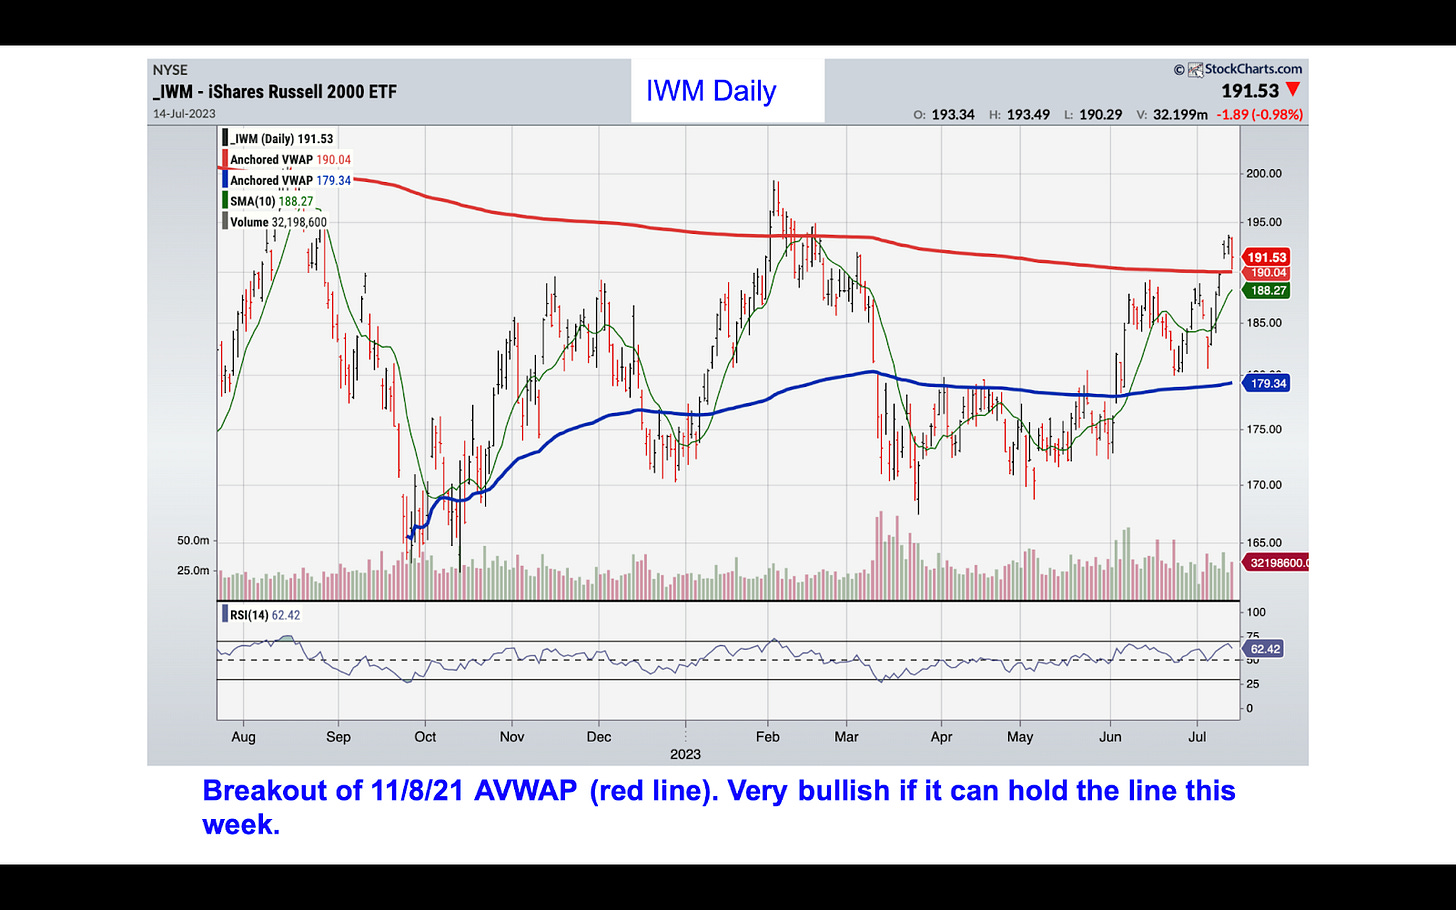Click the Mar month label on time axis
1456x910 pixels.
coord(847,737)
